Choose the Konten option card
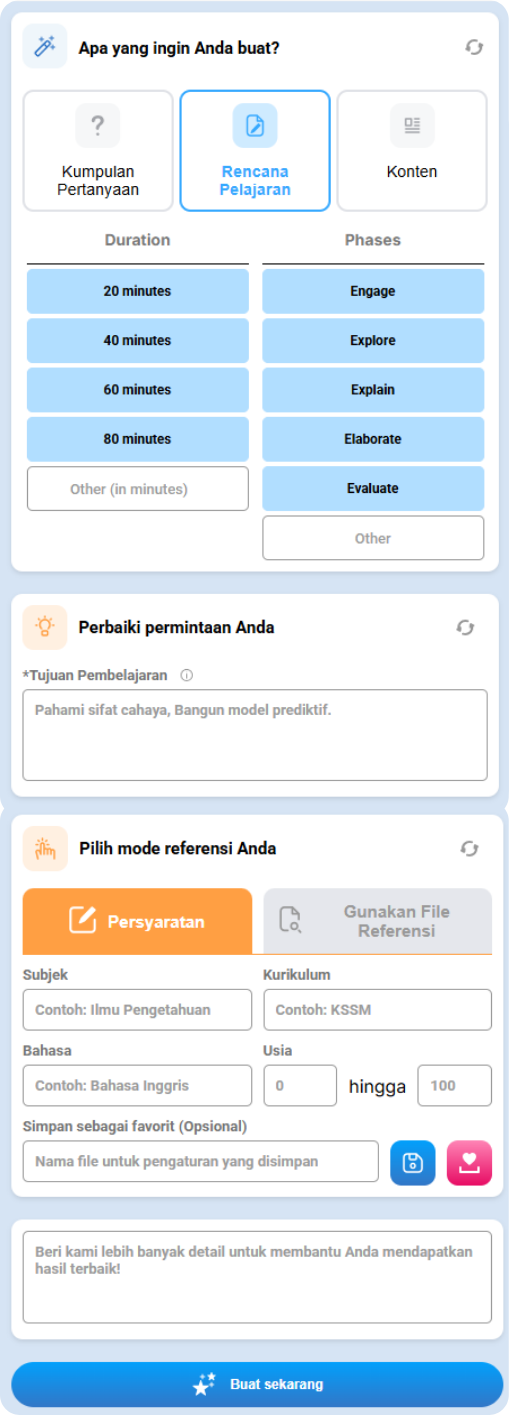The width and height of the screenshot is (509, 1416). tap(412, 151)
